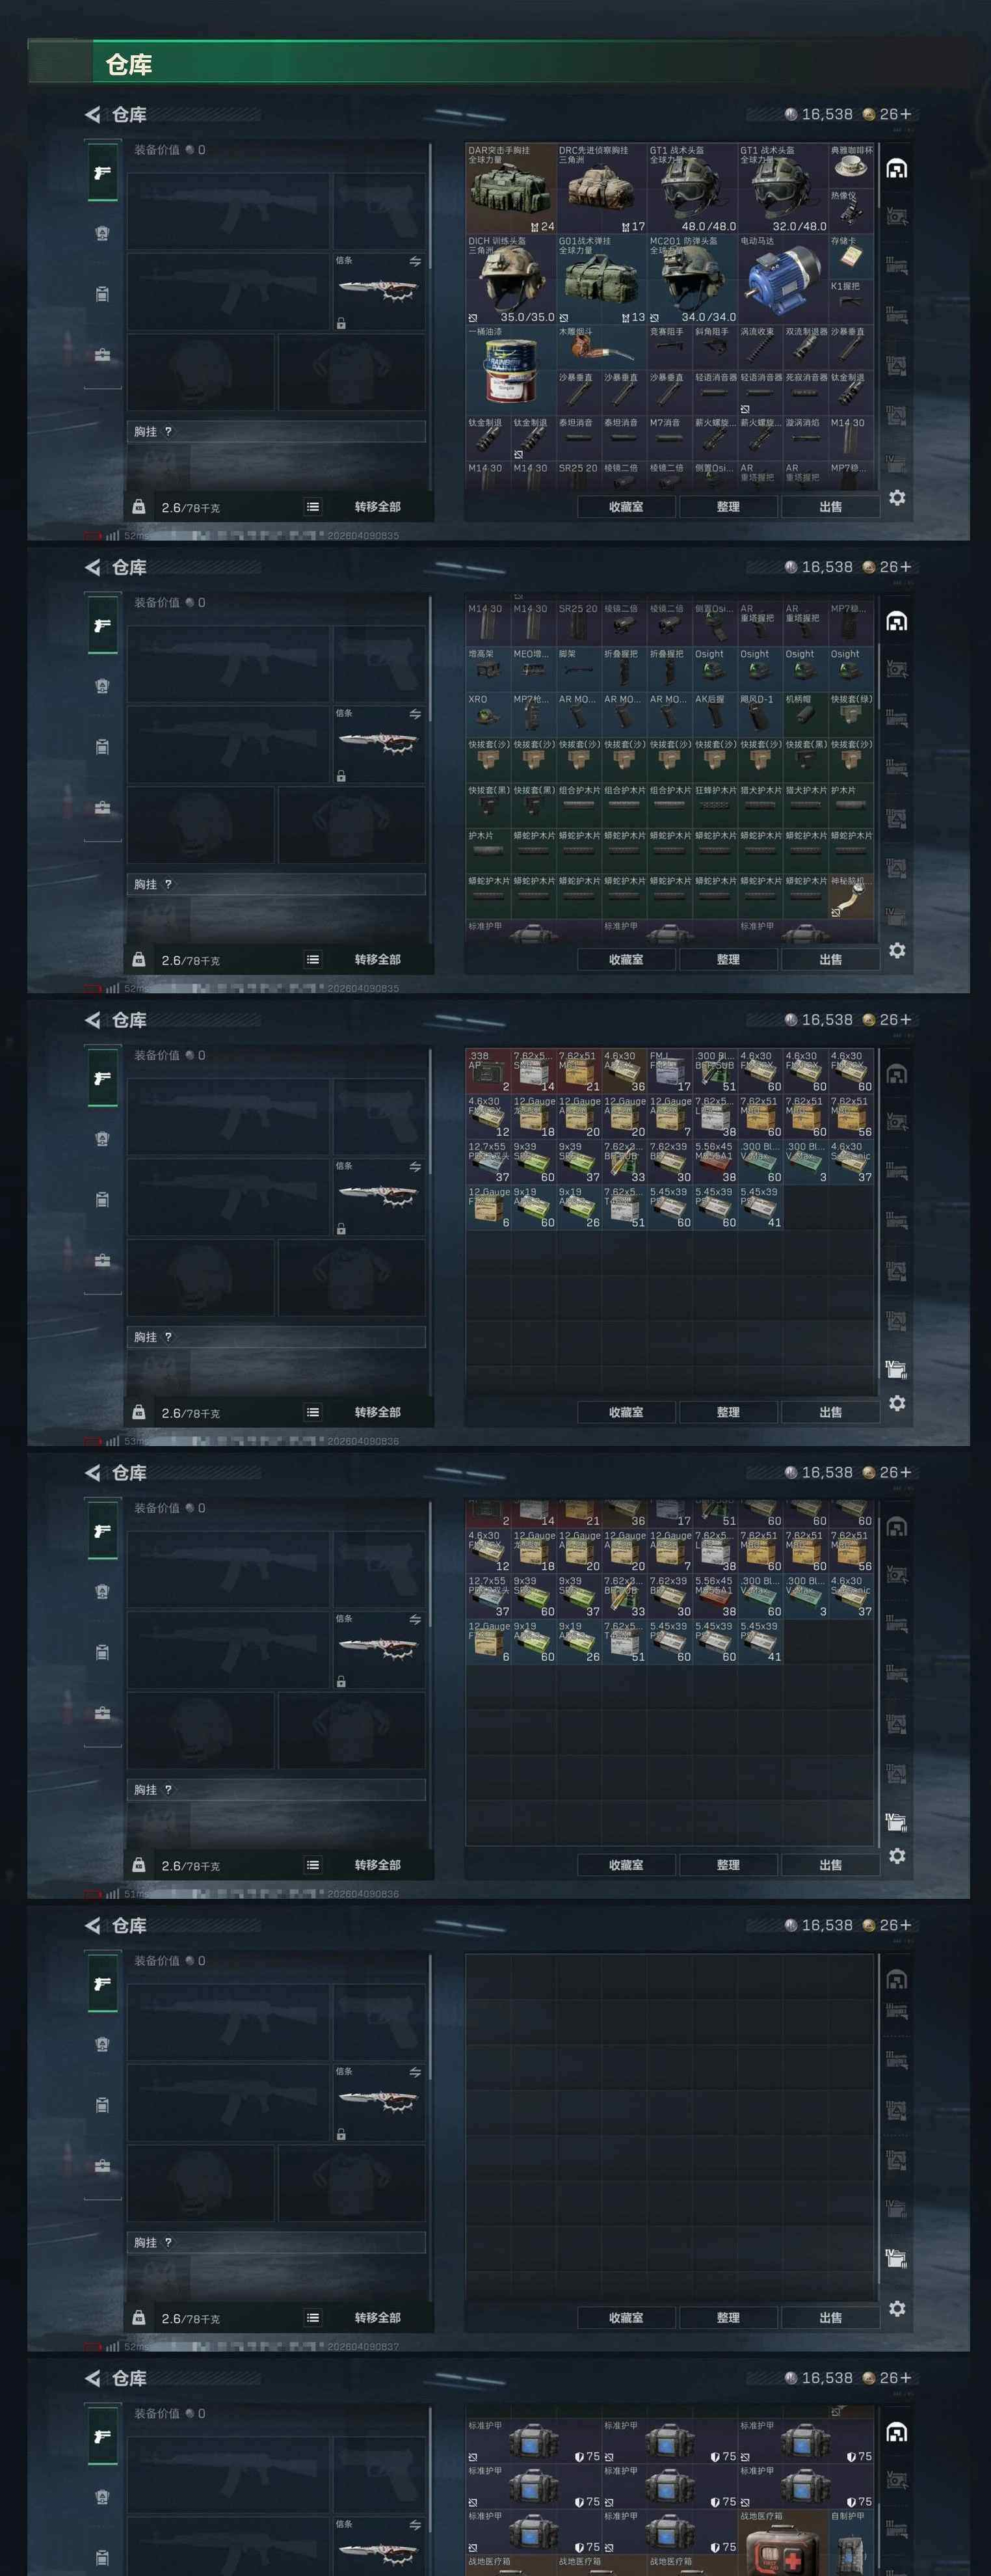
Task: Click the 热像仪 thermal imager item
Action: [x=851, y=211]
